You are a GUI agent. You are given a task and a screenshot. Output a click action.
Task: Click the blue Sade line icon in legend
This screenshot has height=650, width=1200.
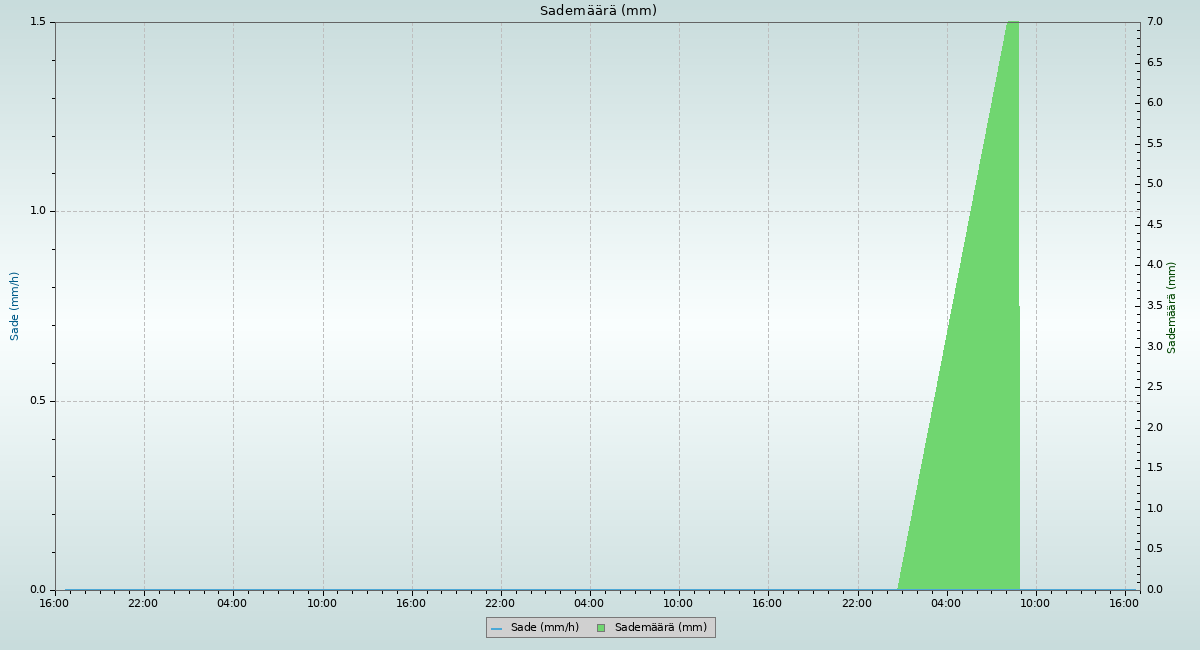[x=496, y=628]
